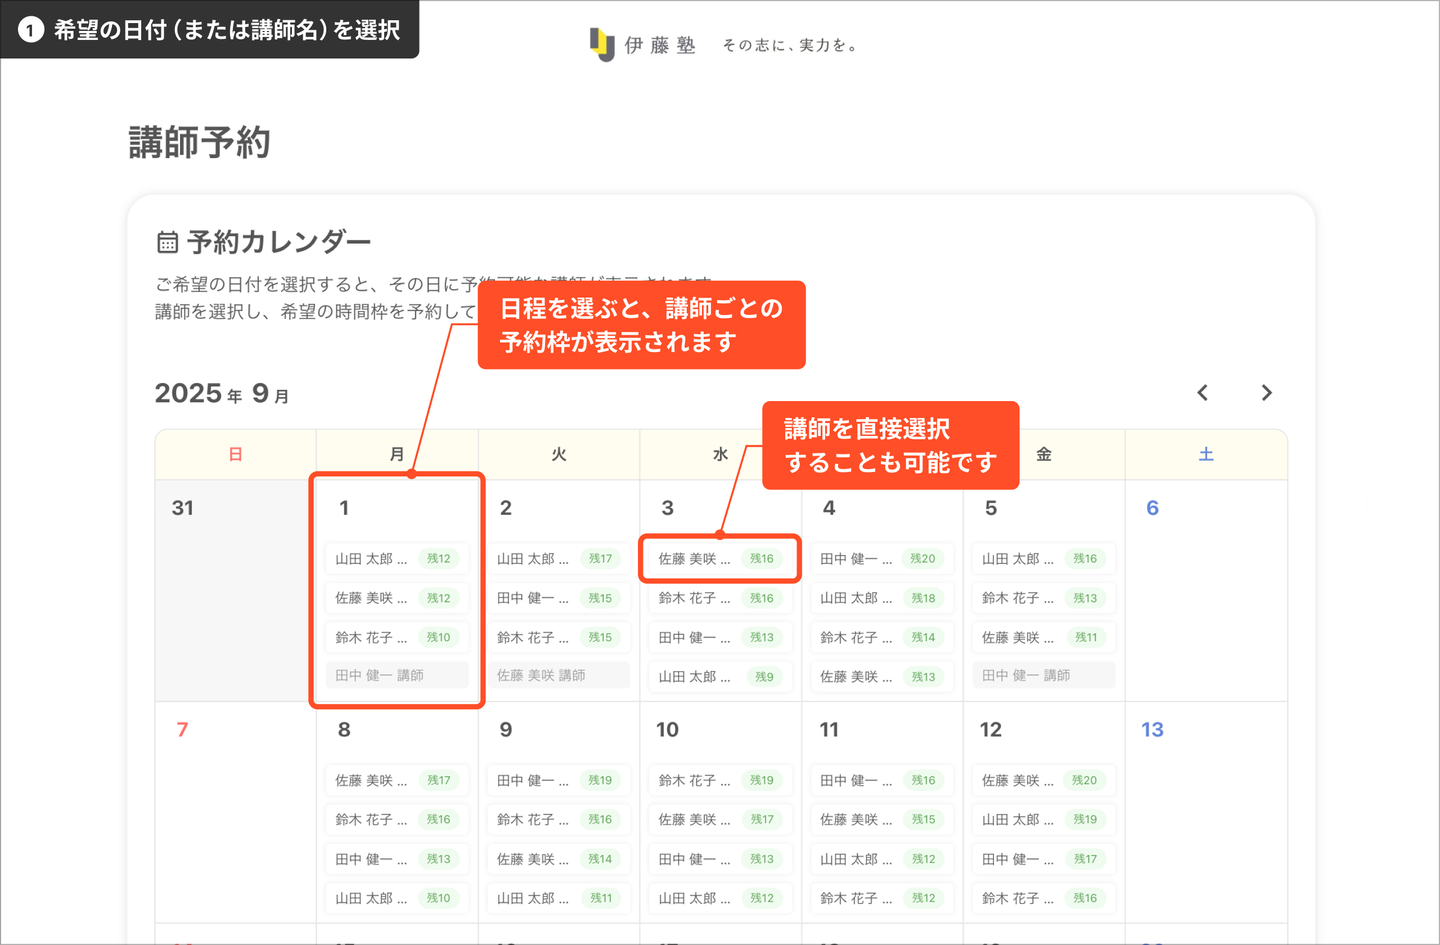Select 山田 太郎 on September 1

pyautogui.click(x=371, y=559)
